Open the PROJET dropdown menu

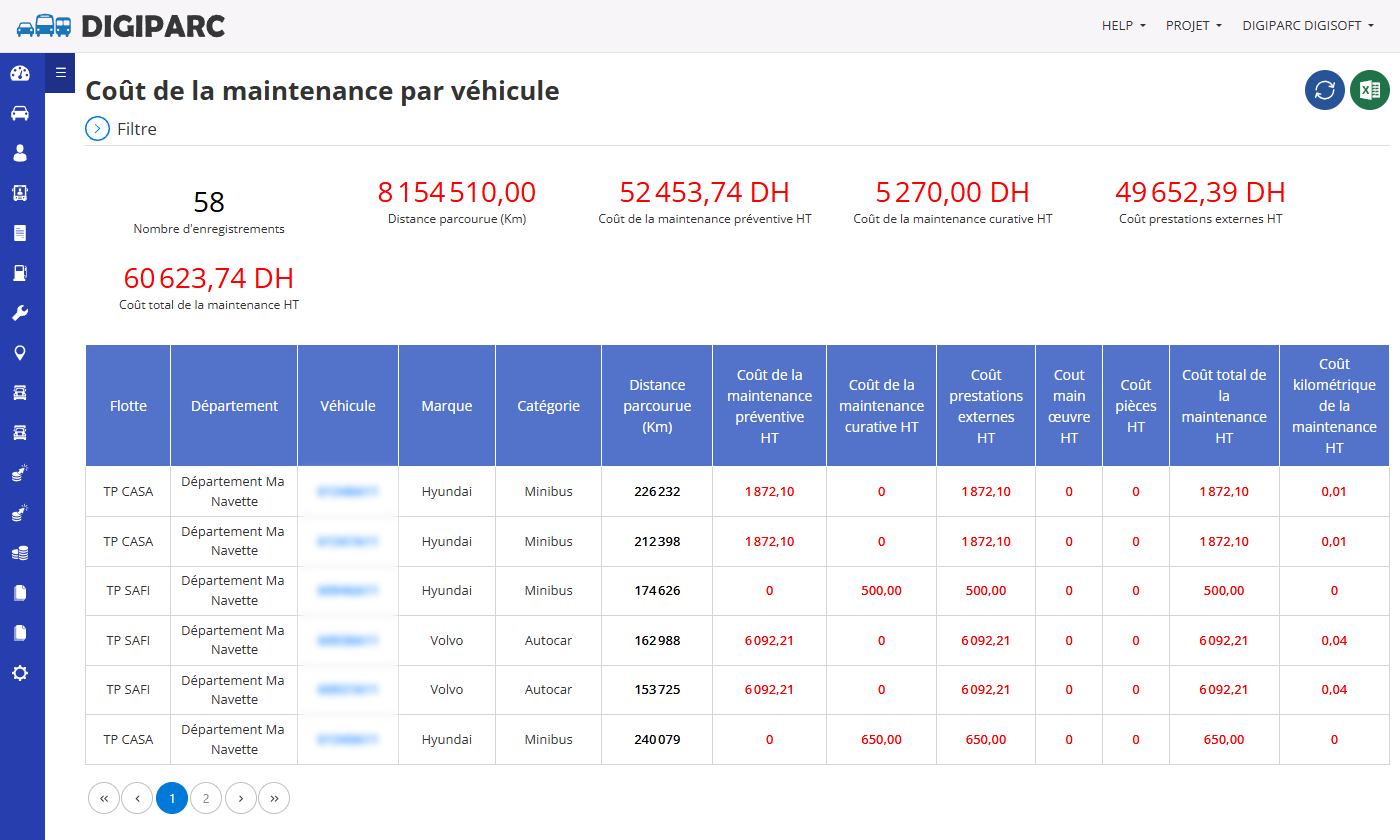[1194, 26]
